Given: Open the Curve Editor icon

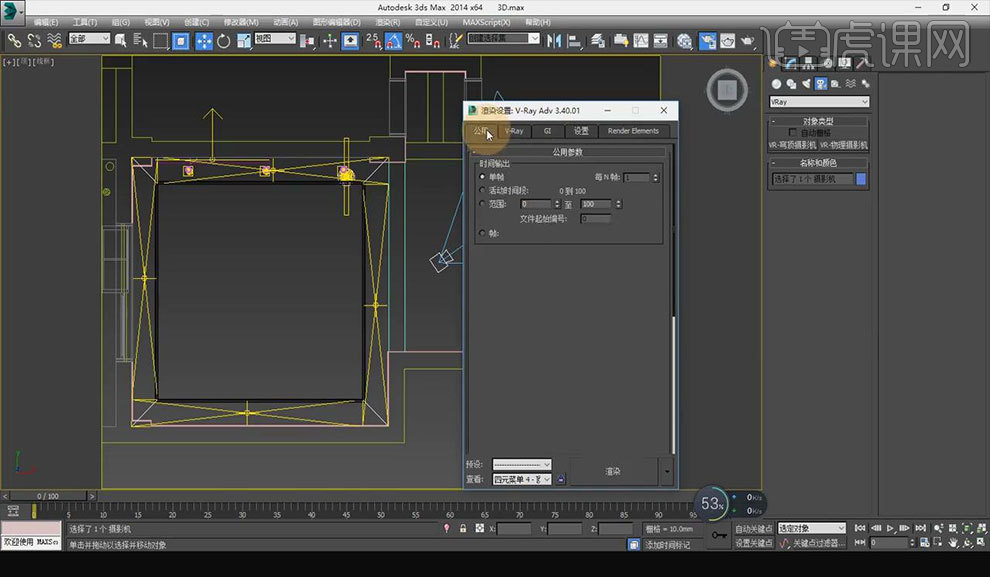Looking at the screenshot, I should (641, 41).
